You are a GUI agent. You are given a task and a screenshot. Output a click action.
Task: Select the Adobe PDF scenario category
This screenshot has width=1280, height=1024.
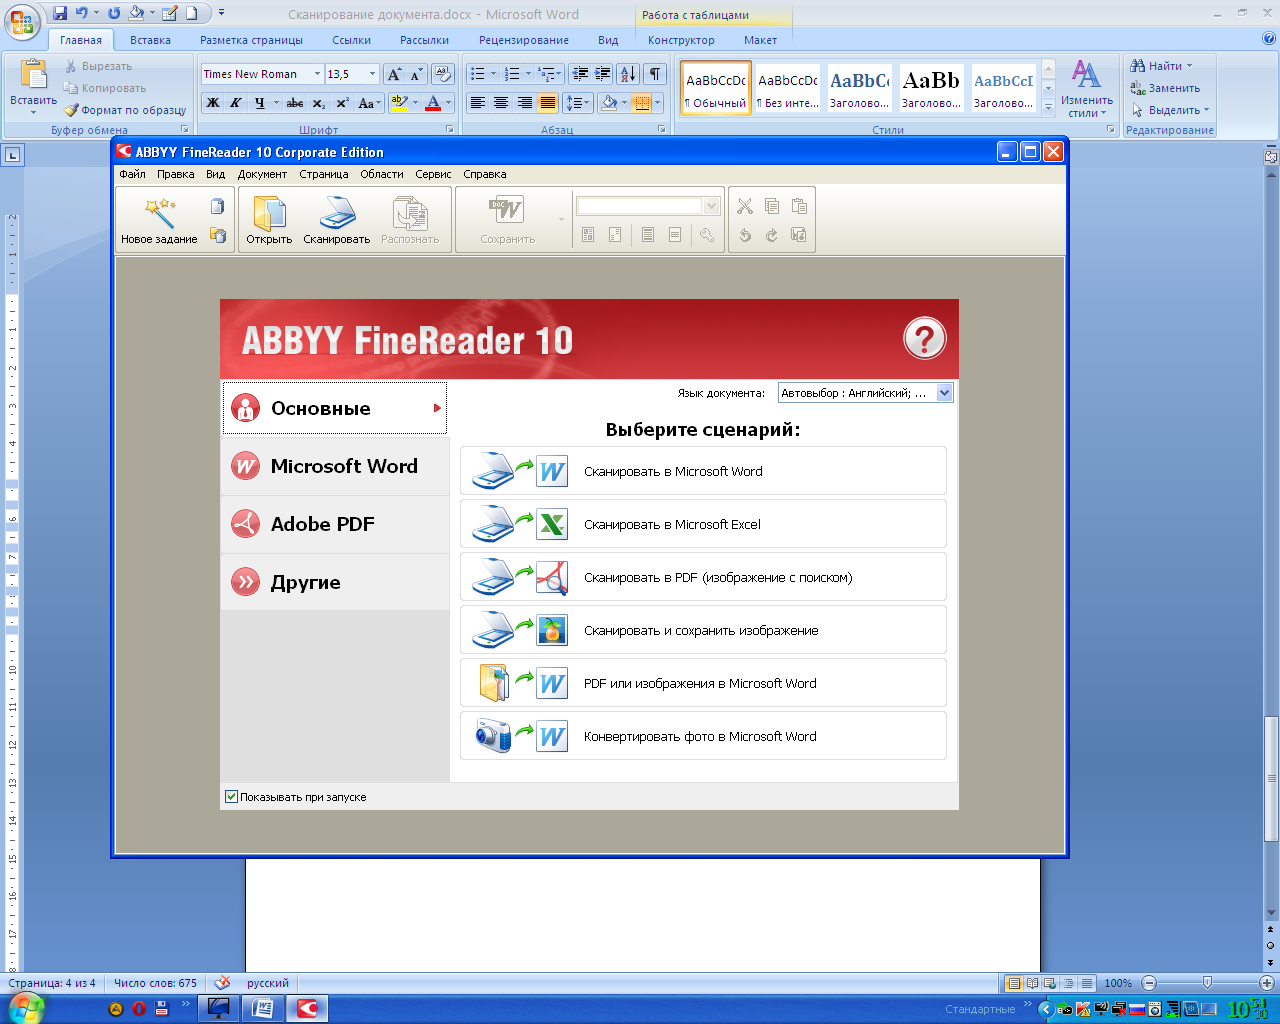tap(335, 524)
